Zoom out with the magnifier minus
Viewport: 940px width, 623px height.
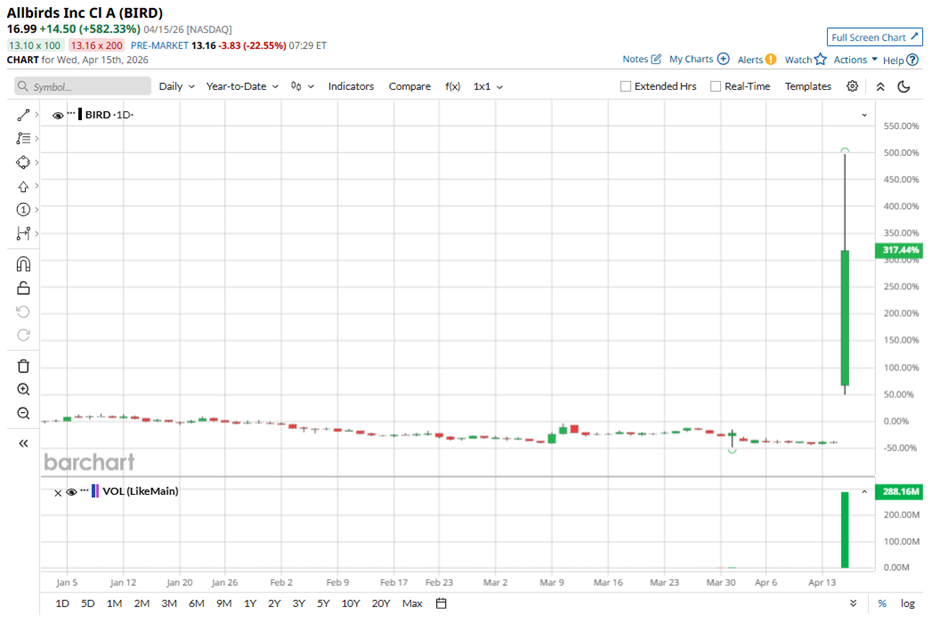[23, 413]
